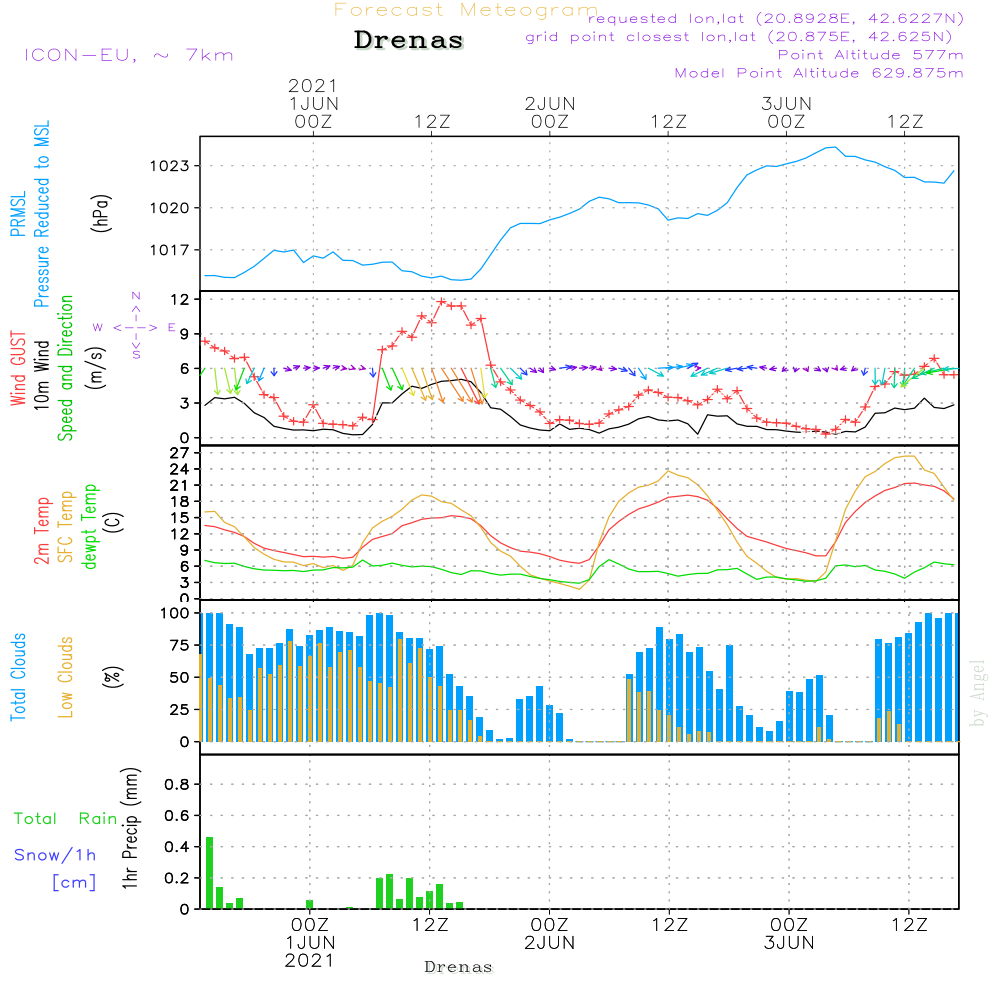
Task: Click the small 'Drenas' caption at bottom
Action: point(459,967)
